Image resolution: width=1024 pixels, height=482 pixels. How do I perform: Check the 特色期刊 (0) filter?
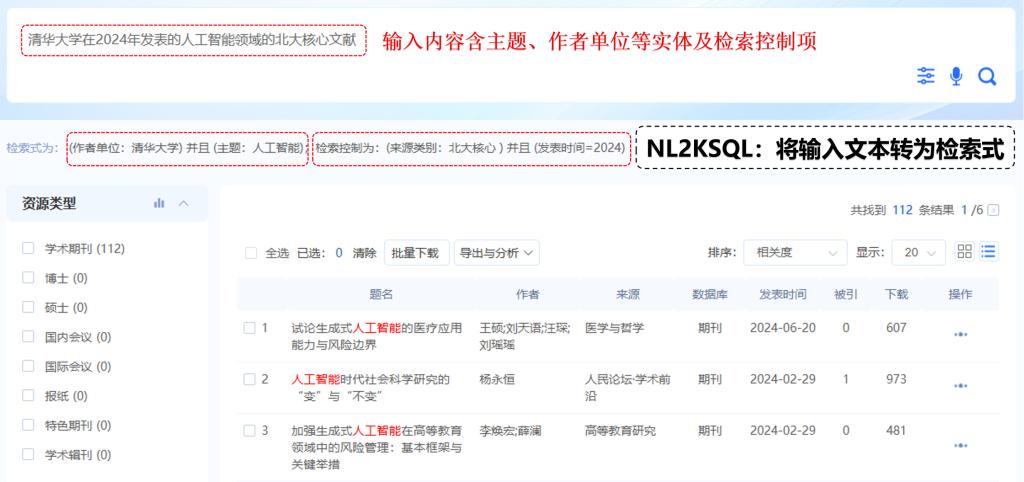pos(28,425)
